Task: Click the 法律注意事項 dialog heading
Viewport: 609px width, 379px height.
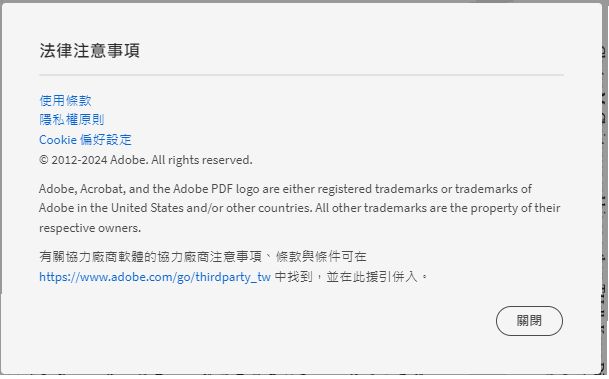Action: (90, 50)
